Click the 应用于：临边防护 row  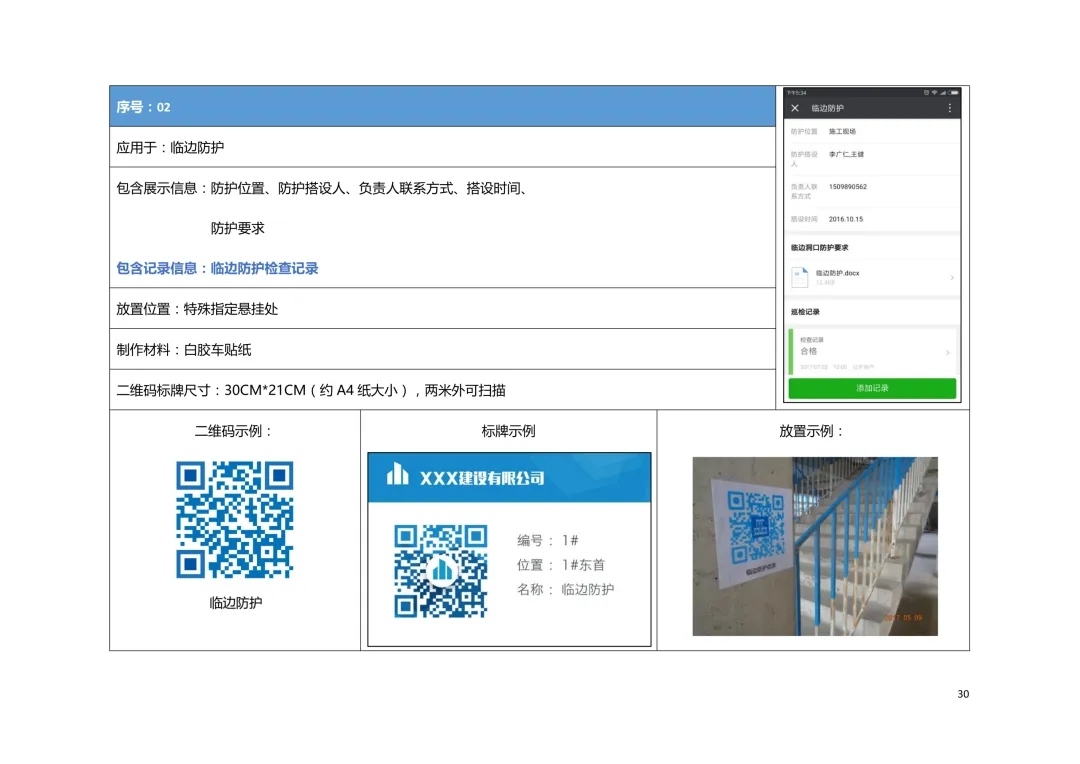pyautogui.click(x=442, y=147)
